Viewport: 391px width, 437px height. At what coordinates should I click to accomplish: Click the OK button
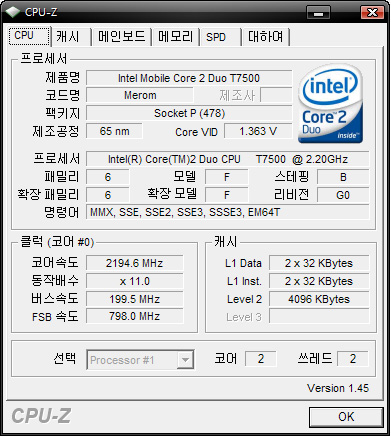[346, 417]
